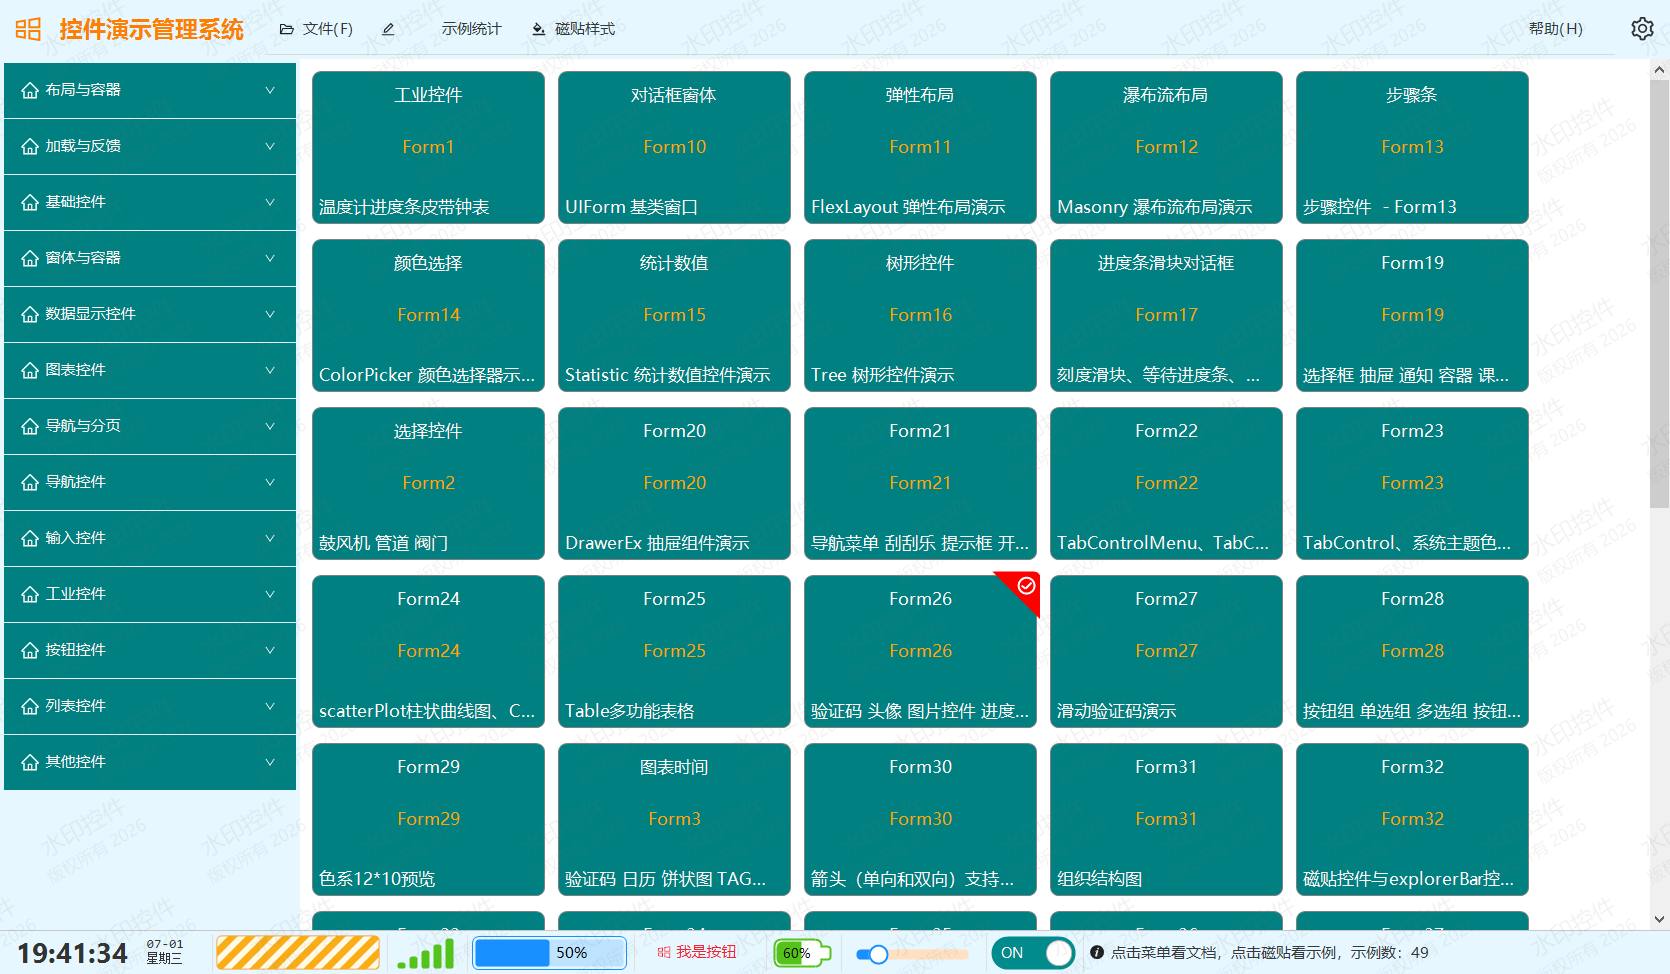
Task: Click home icon beside 导航与分页
Action: (x=30, y=426)
